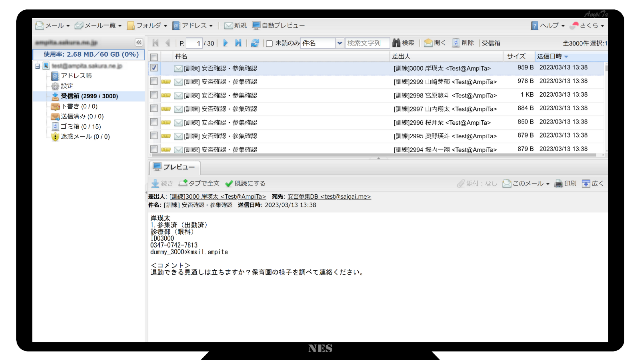
Task: Sort the list by 件名 column header
Action: [281, 56]
